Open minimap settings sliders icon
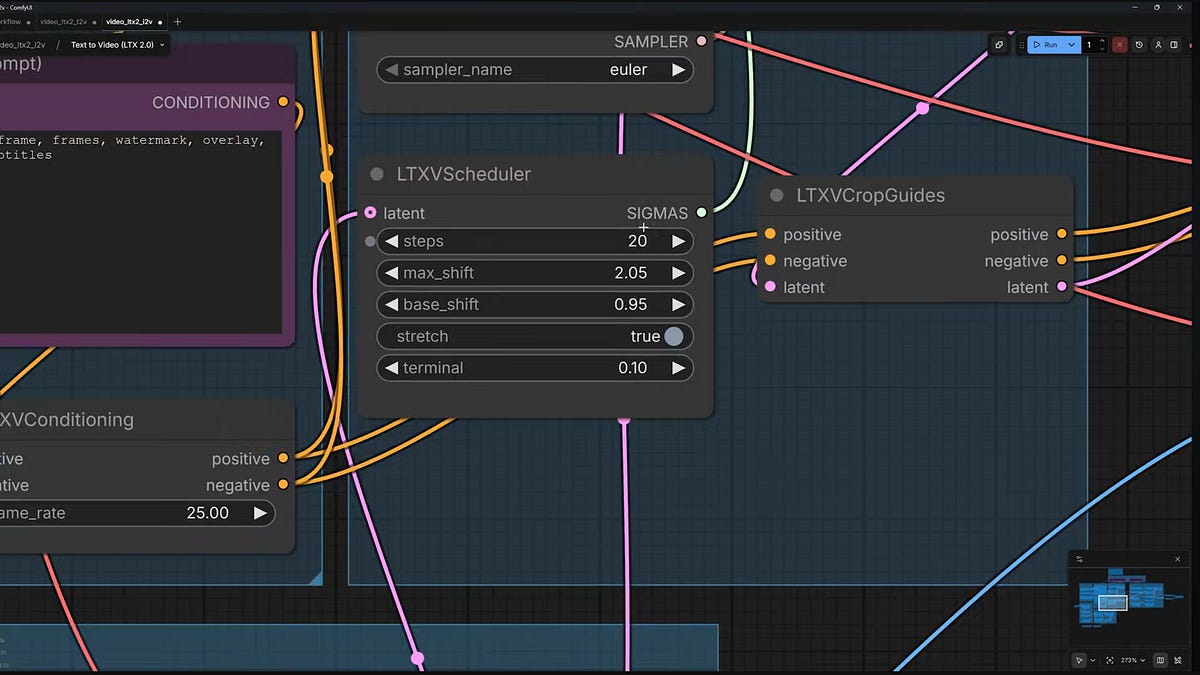The height and width of the screenshot is (675, 1200). point(1079,559)
